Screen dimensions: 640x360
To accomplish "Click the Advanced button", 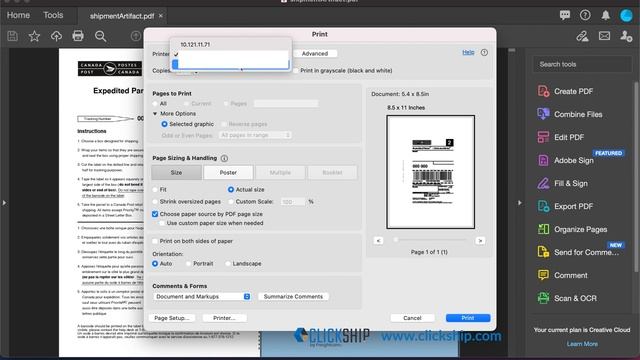I will tap(315, 53).
